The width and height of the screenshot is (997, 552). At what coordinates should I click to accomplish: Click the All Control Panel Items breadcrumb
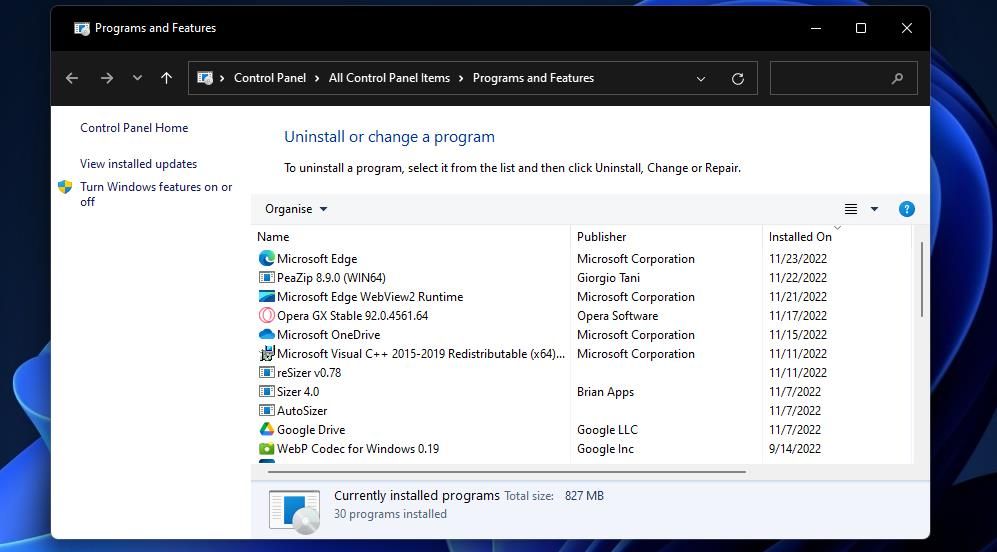(389, 78)
